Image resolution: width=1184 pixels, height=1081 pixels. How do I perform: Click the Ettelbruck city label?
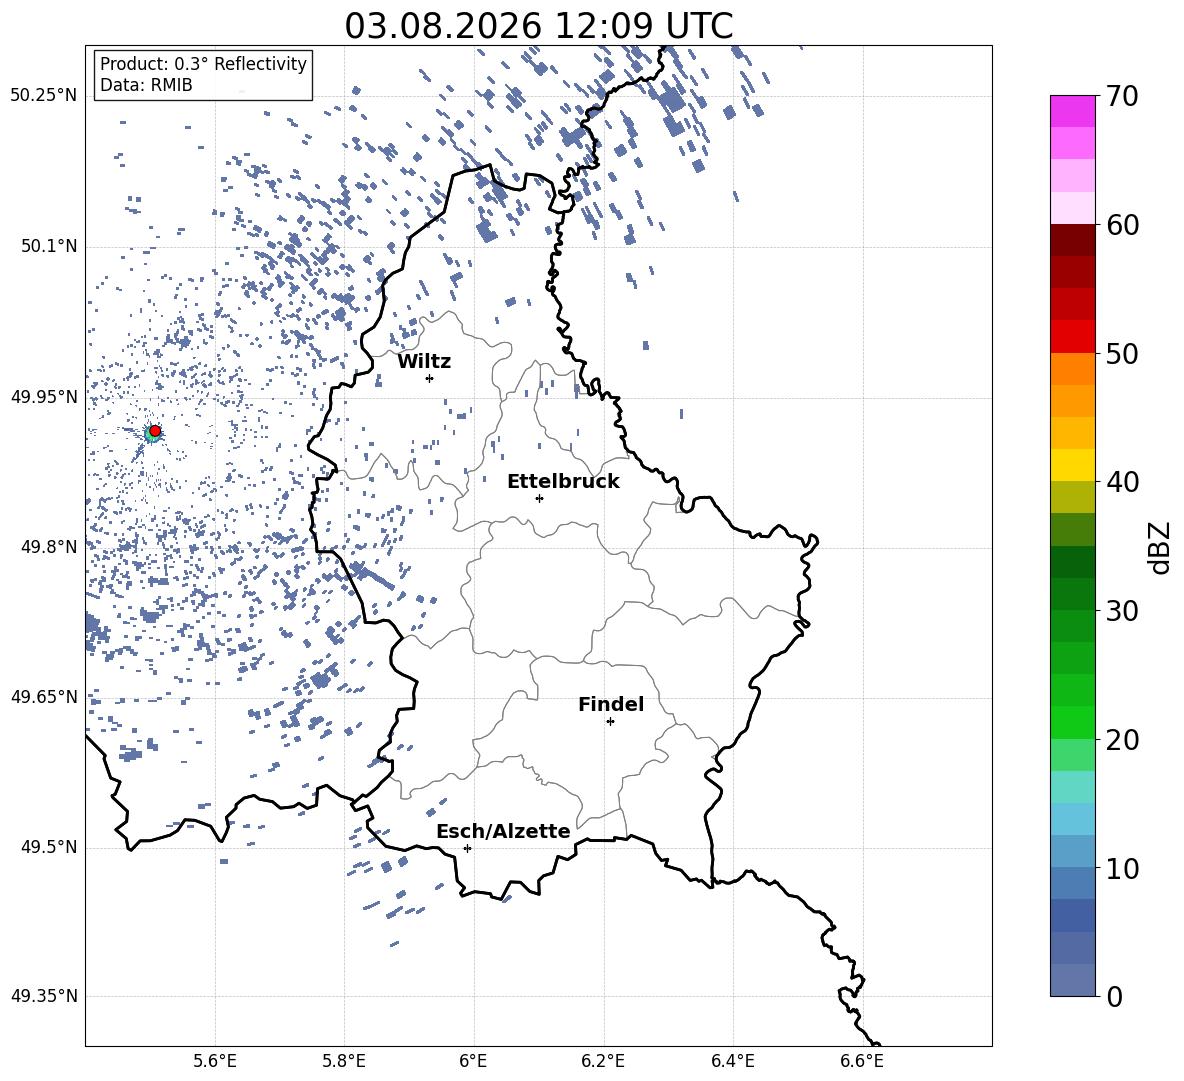click(x=563, y=482)
